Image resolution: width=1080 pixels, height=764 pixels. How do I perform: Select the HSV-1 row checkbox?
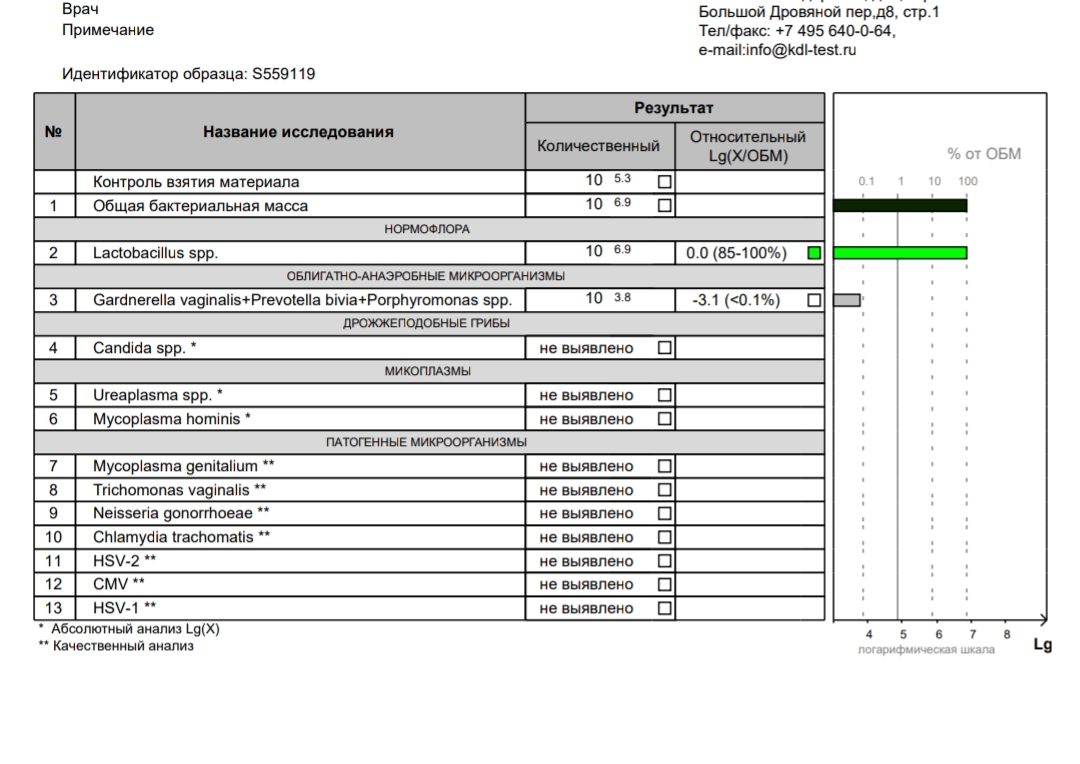click(x=665, y=608)
